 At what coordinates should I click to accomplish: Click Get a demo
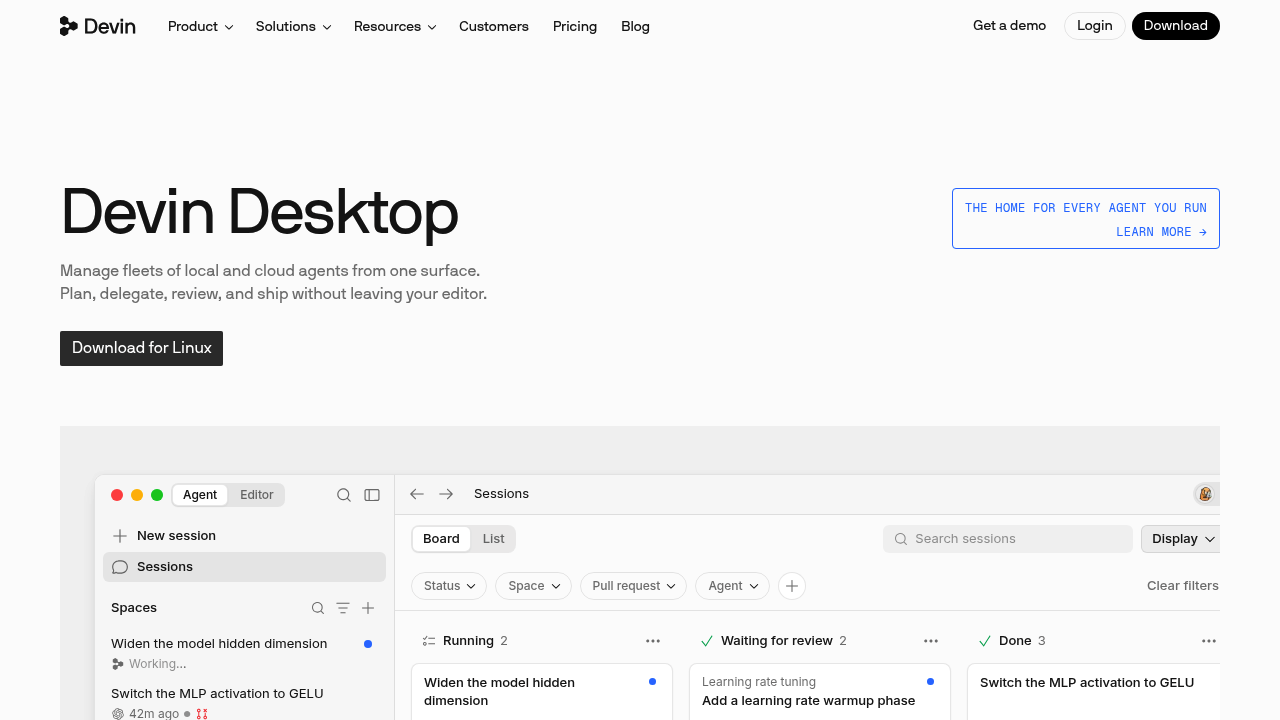pyautogui.click(x=1009, y=26)
